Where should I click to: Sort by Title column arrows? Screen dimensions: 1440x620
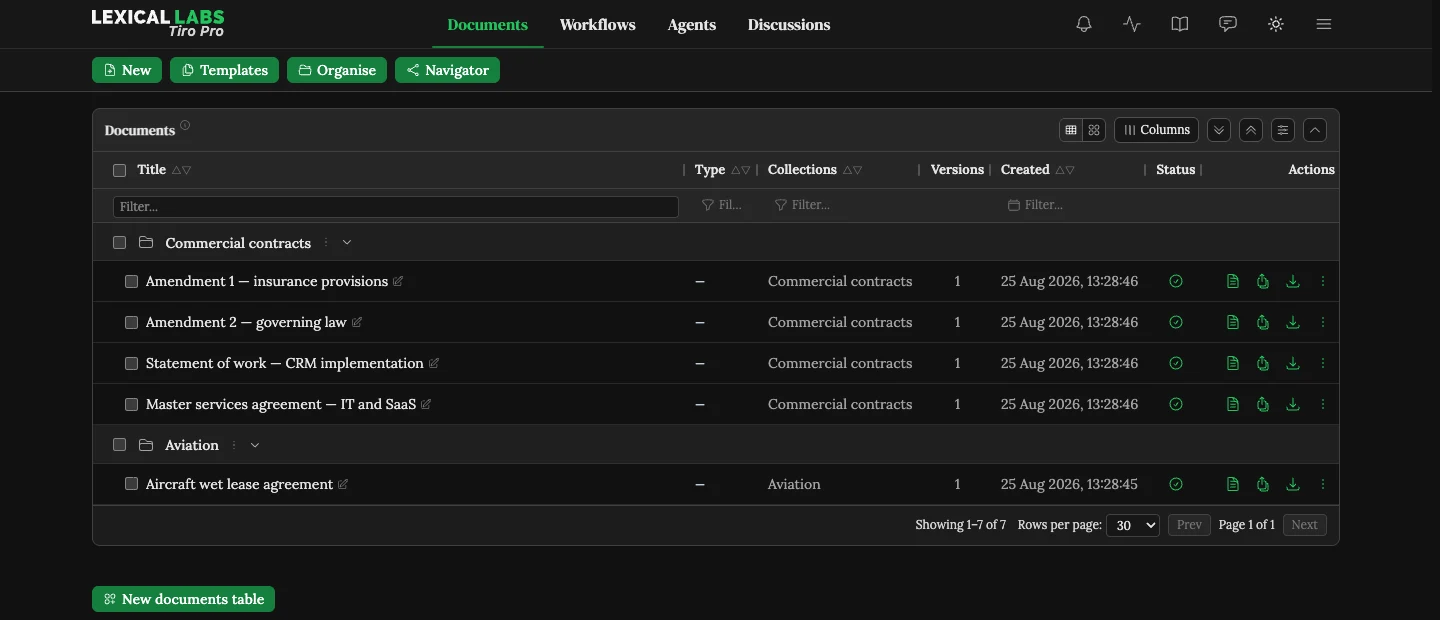[181, 170]
